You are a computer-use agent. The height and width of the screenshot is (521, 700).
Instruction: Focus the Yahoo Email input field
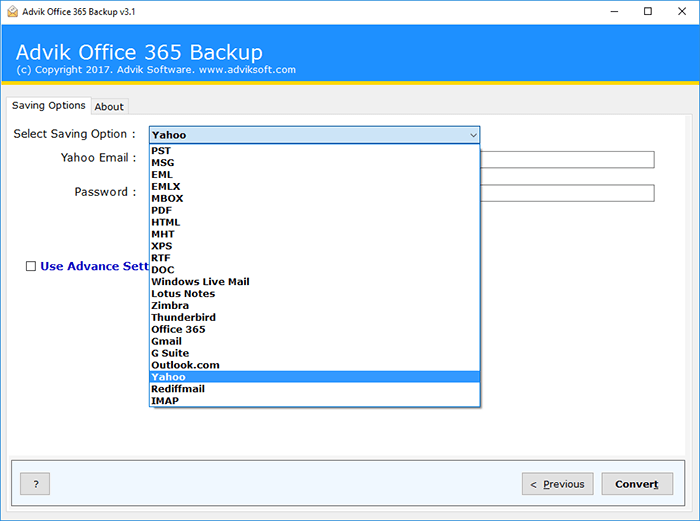[x=567, y=159]
